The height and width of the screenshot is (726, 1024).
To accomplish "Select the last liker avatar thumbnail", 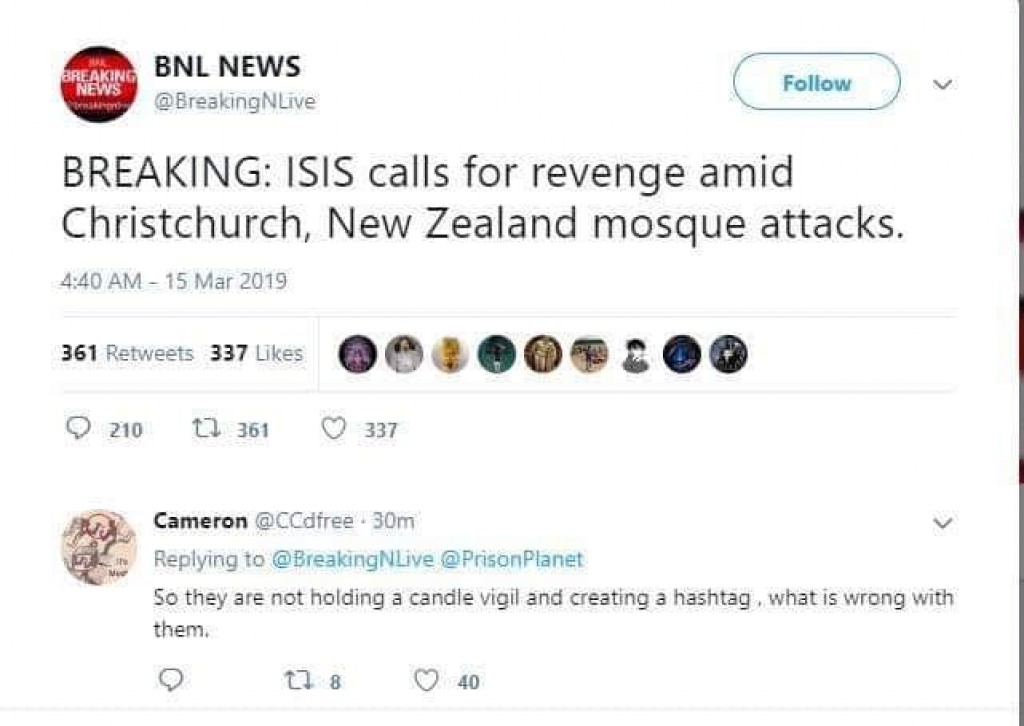I will 729,354.
